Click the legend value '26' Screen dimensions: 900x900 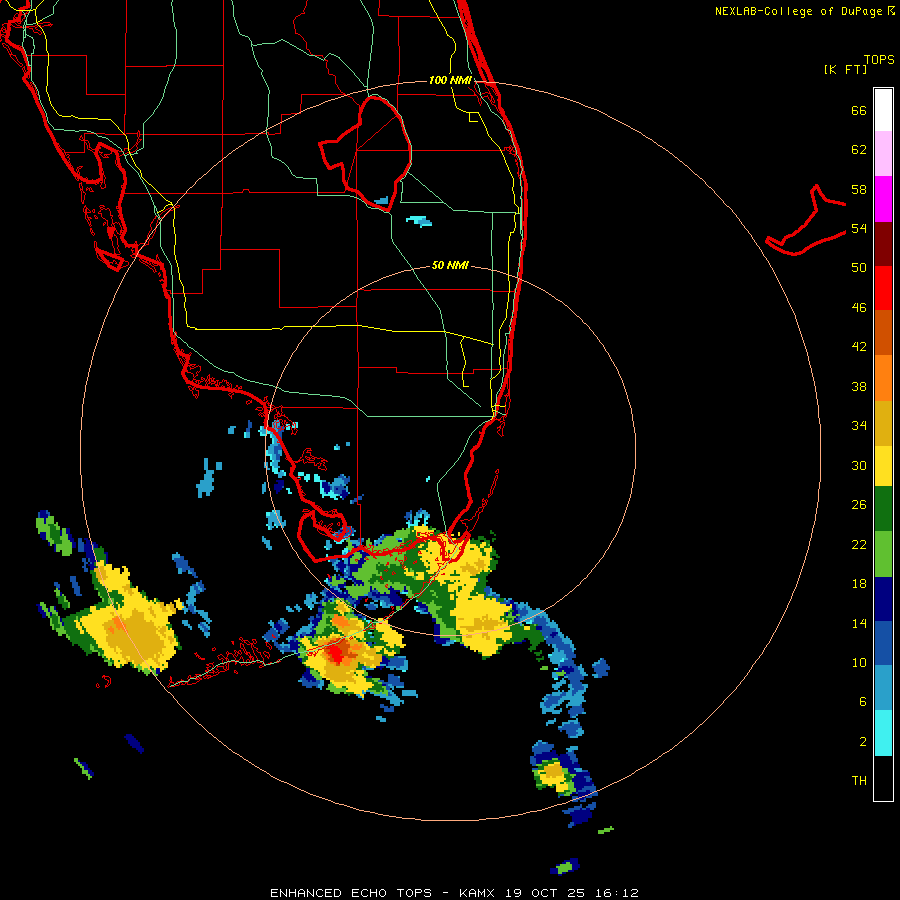pos(859,505)
